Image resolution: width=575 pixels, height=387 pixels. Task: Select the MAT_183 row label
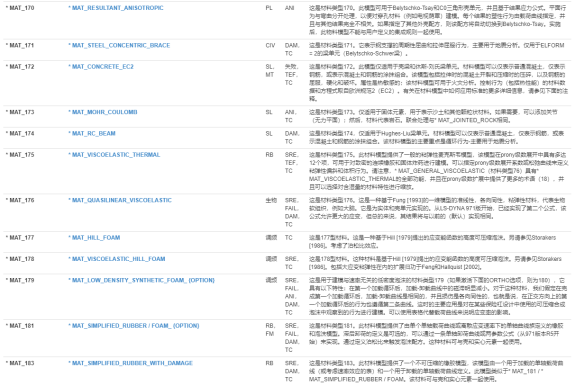(x=20, y=363)
